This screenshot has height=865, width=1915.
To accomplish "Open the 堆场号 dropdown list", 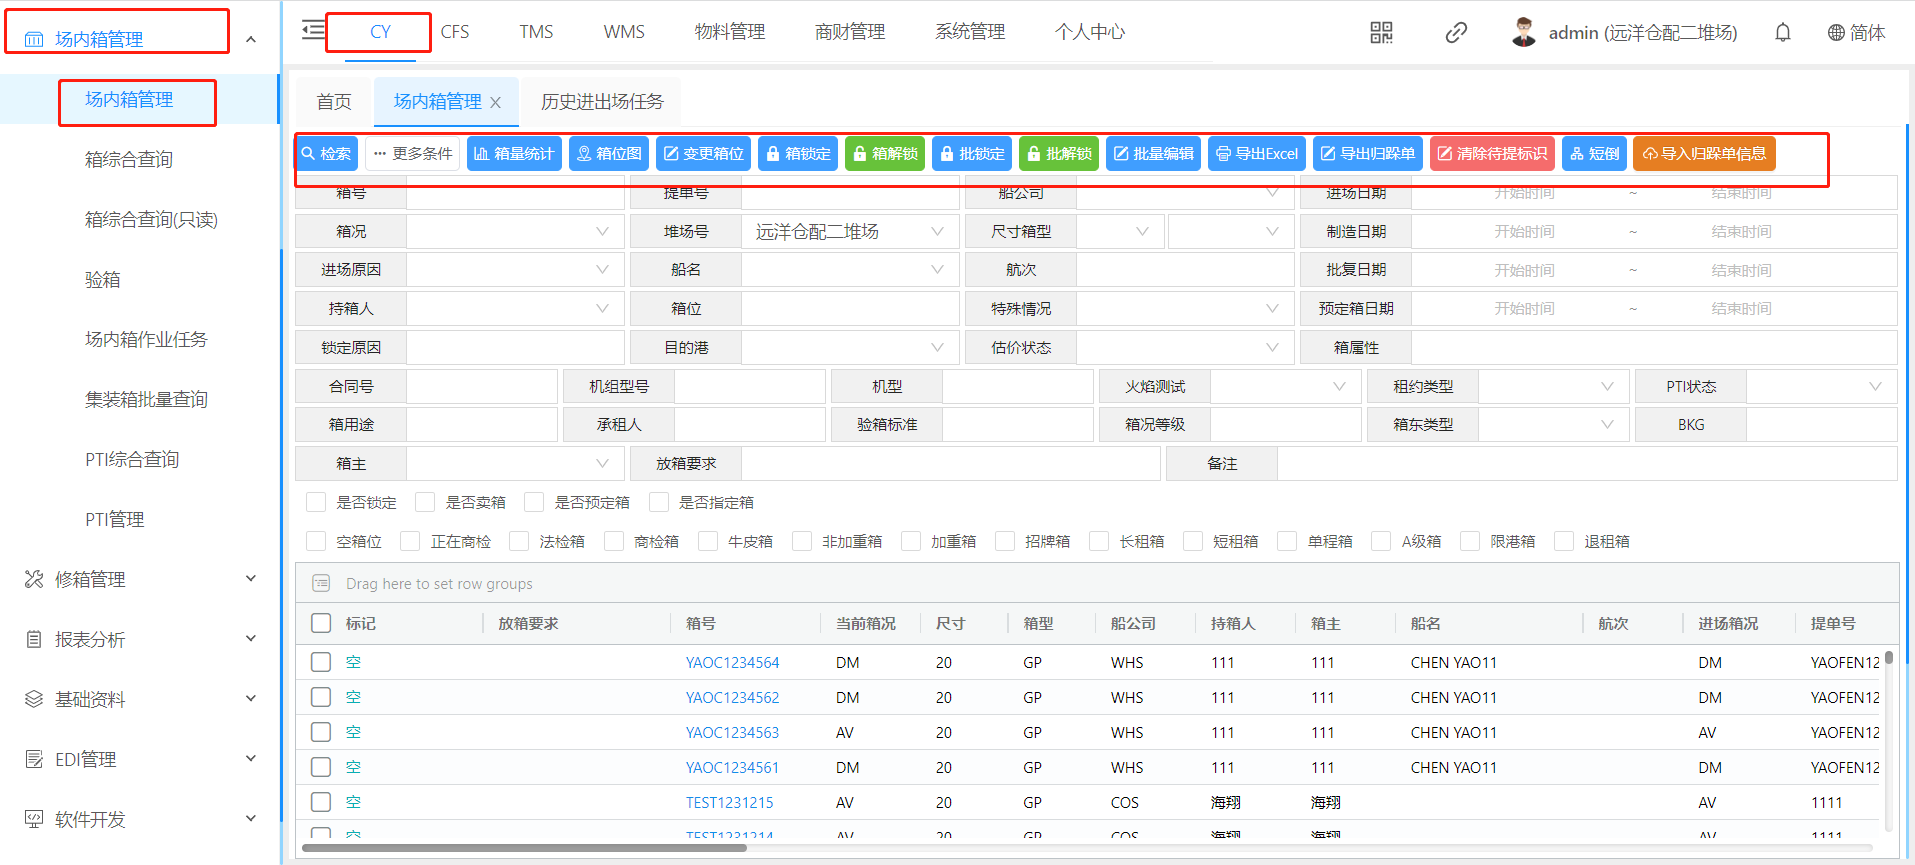I will click(x=848, y=232).
